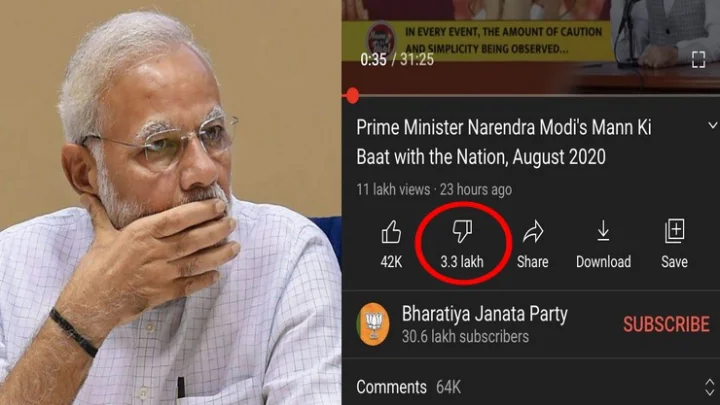Click the Download arrow icon
The height and width of the screenshot is (405, 720).
[603, 231]
